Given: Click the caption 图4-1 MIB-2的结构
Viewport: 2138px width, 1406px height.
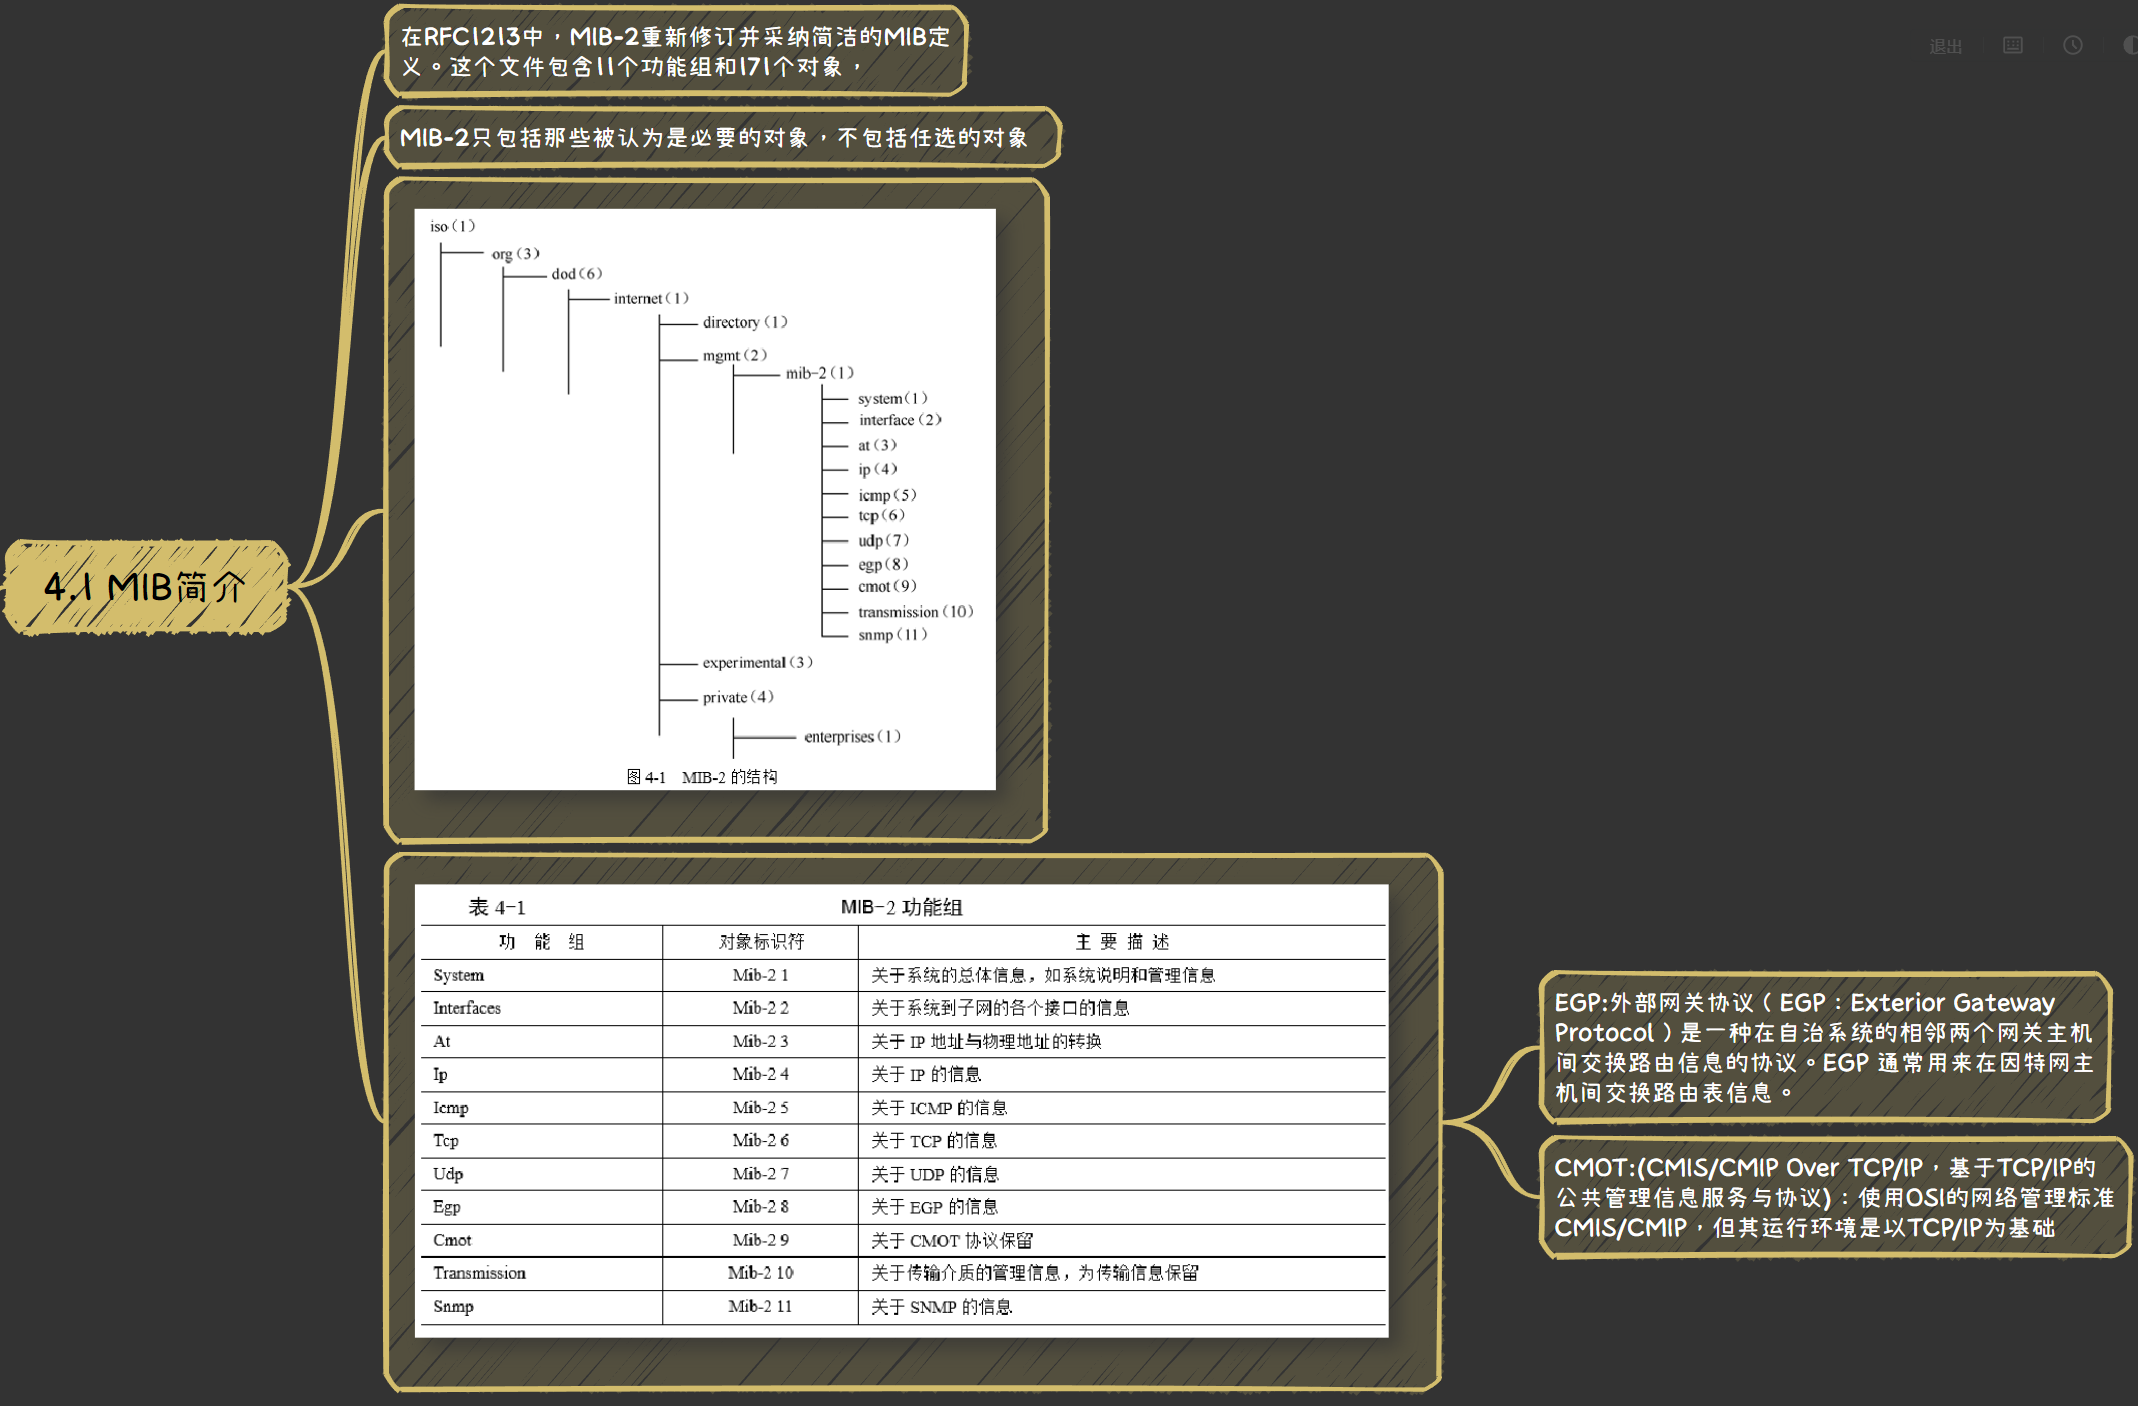Looking at the screenshot, I should click(x=702, y=777).
